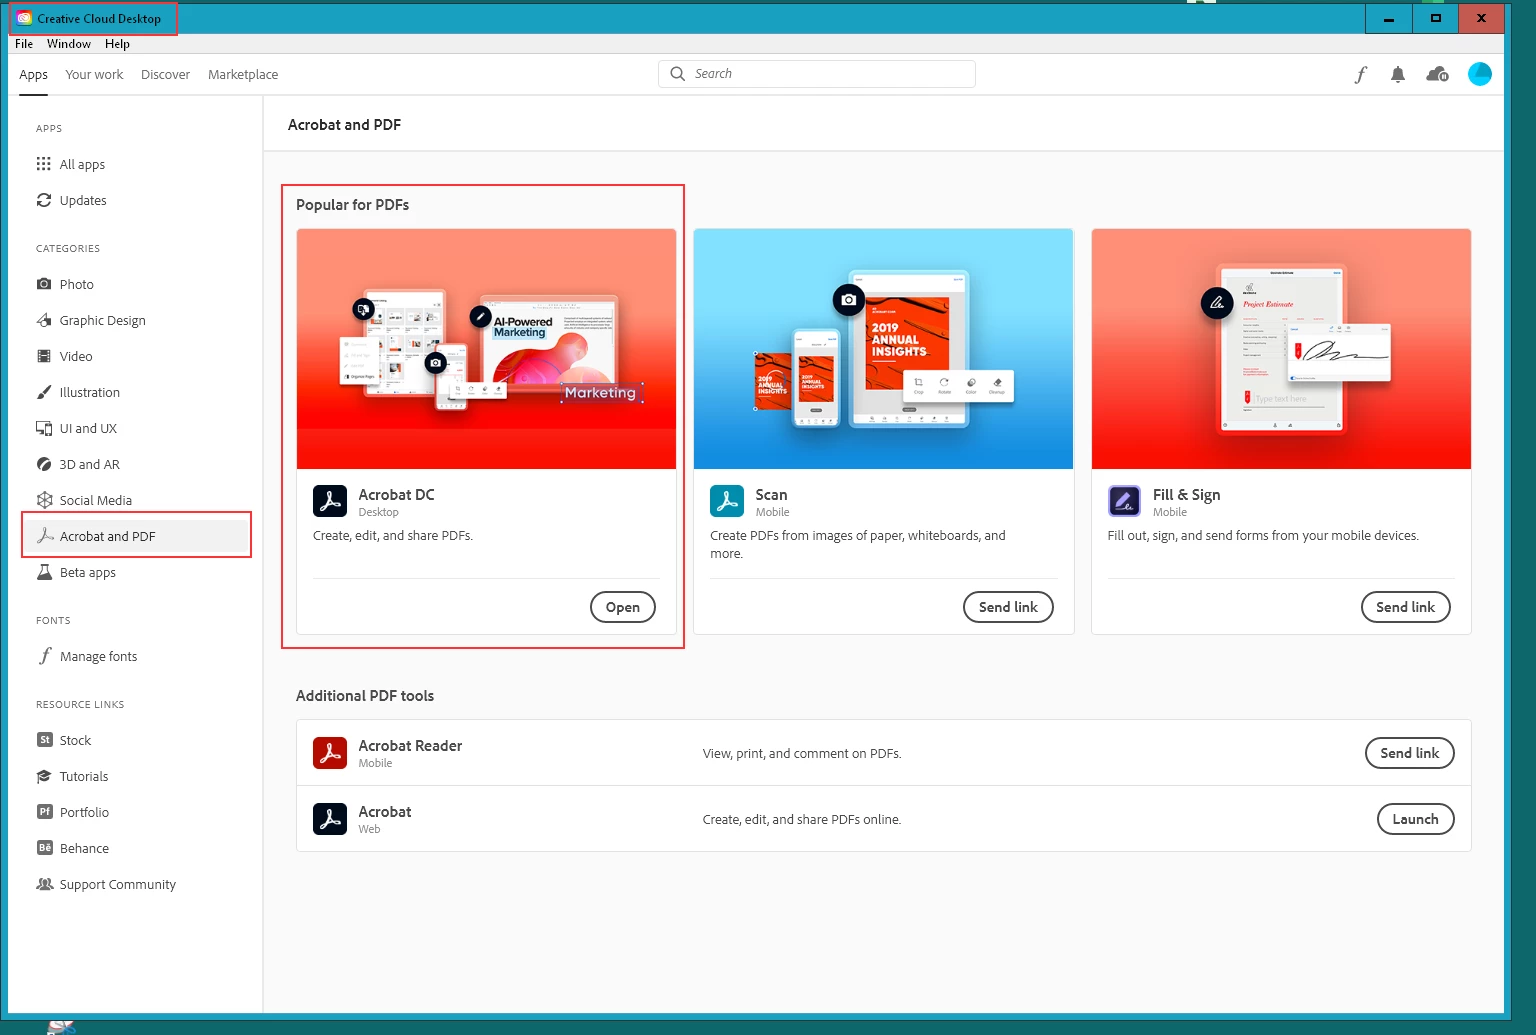The height and width of the screenshot is (1035, 1536).
Task: Switch to the Your work tab
Action: 94,75
